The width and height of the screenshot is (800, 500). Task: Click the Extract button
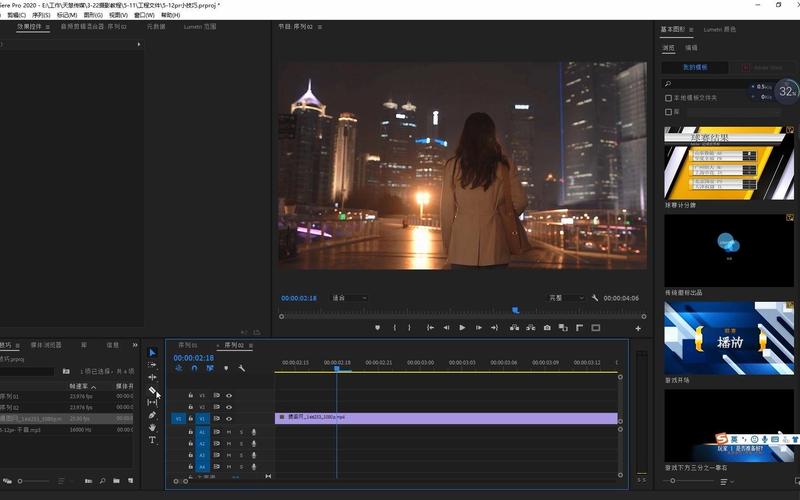(x=531, y=328)
